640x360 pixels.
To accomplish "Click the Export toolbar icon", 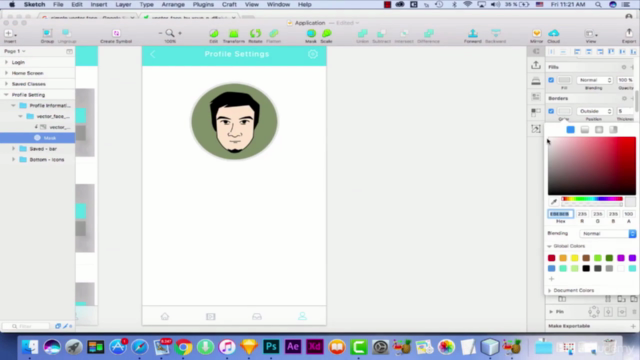I will 629,33.
